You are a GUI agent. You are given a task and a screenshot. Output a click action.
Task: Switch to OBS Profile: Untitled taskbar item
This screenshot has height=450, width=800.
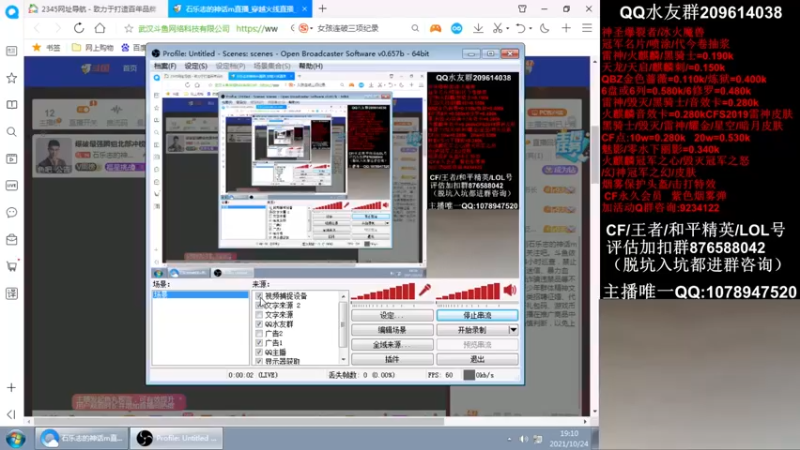pos(176,438)
